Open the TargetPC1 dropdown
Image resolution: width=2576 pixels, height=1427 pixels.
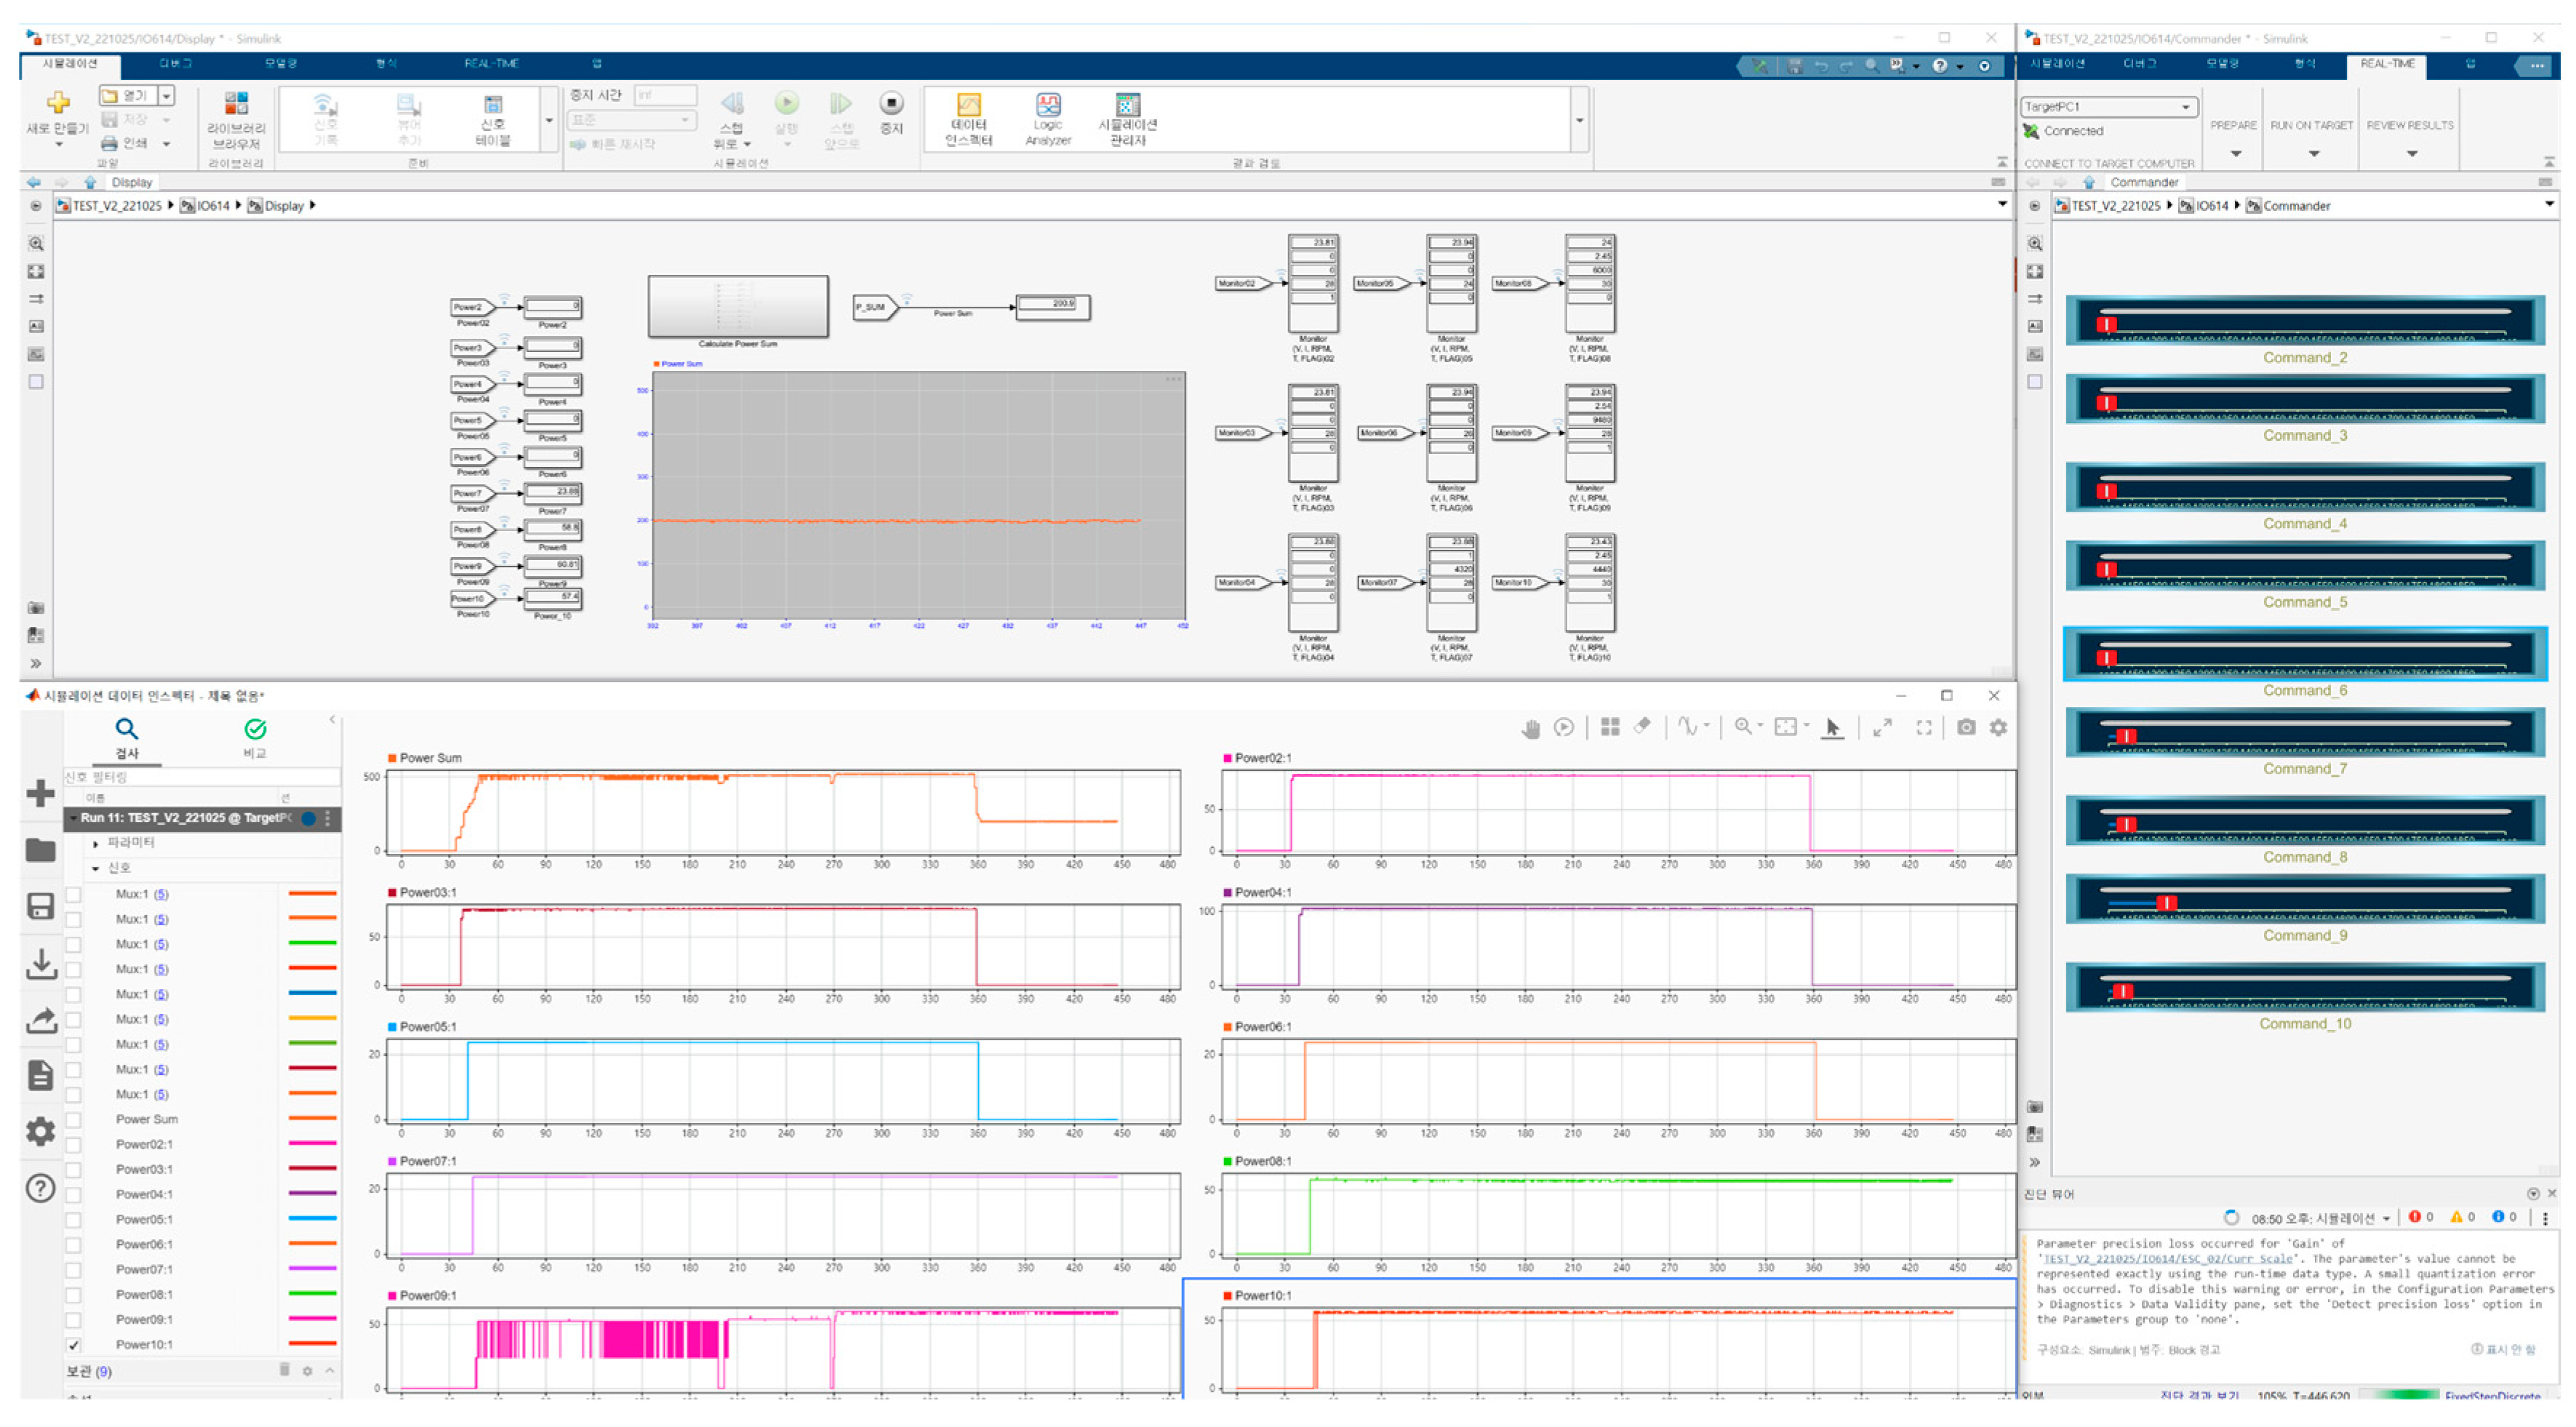2186,106
